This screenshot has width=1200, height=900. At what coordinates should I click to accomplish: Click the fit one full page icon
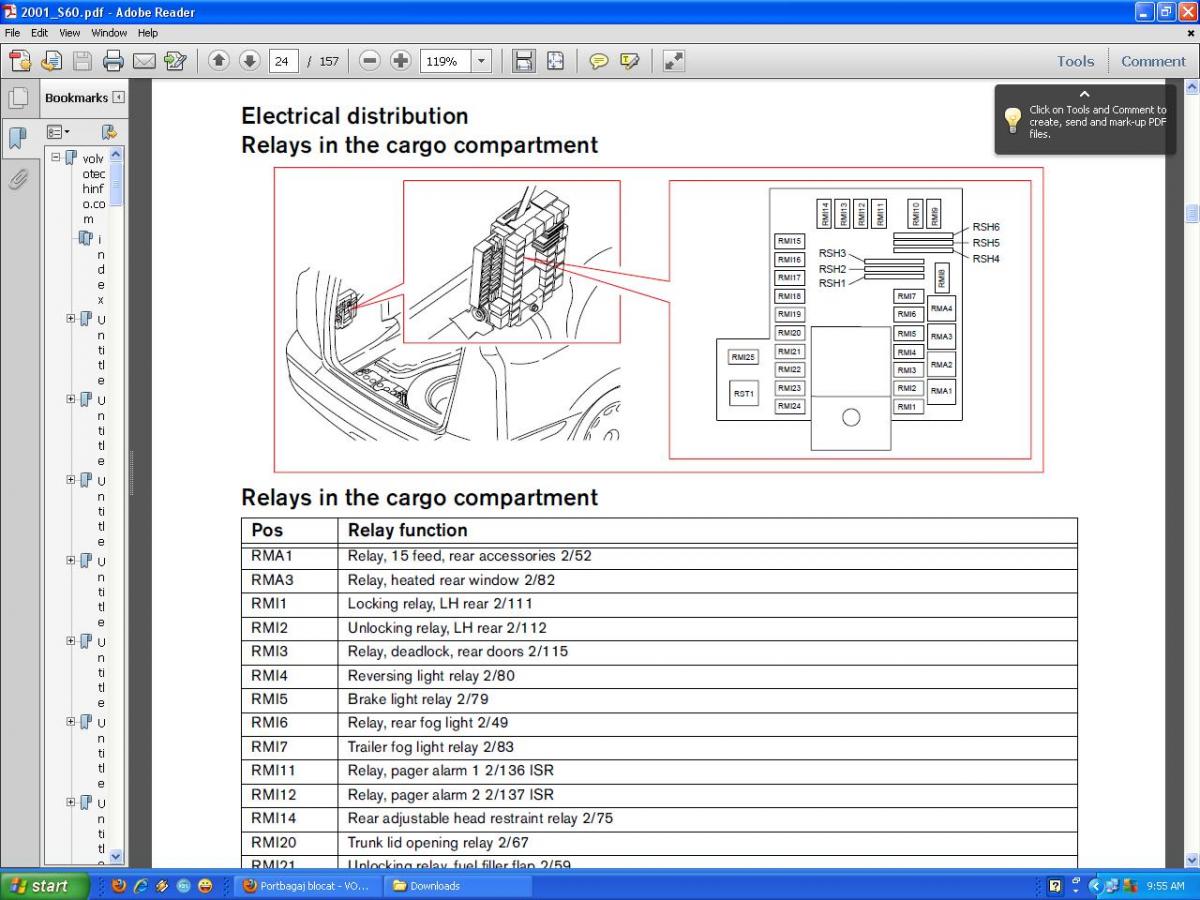tap(554, 61)
